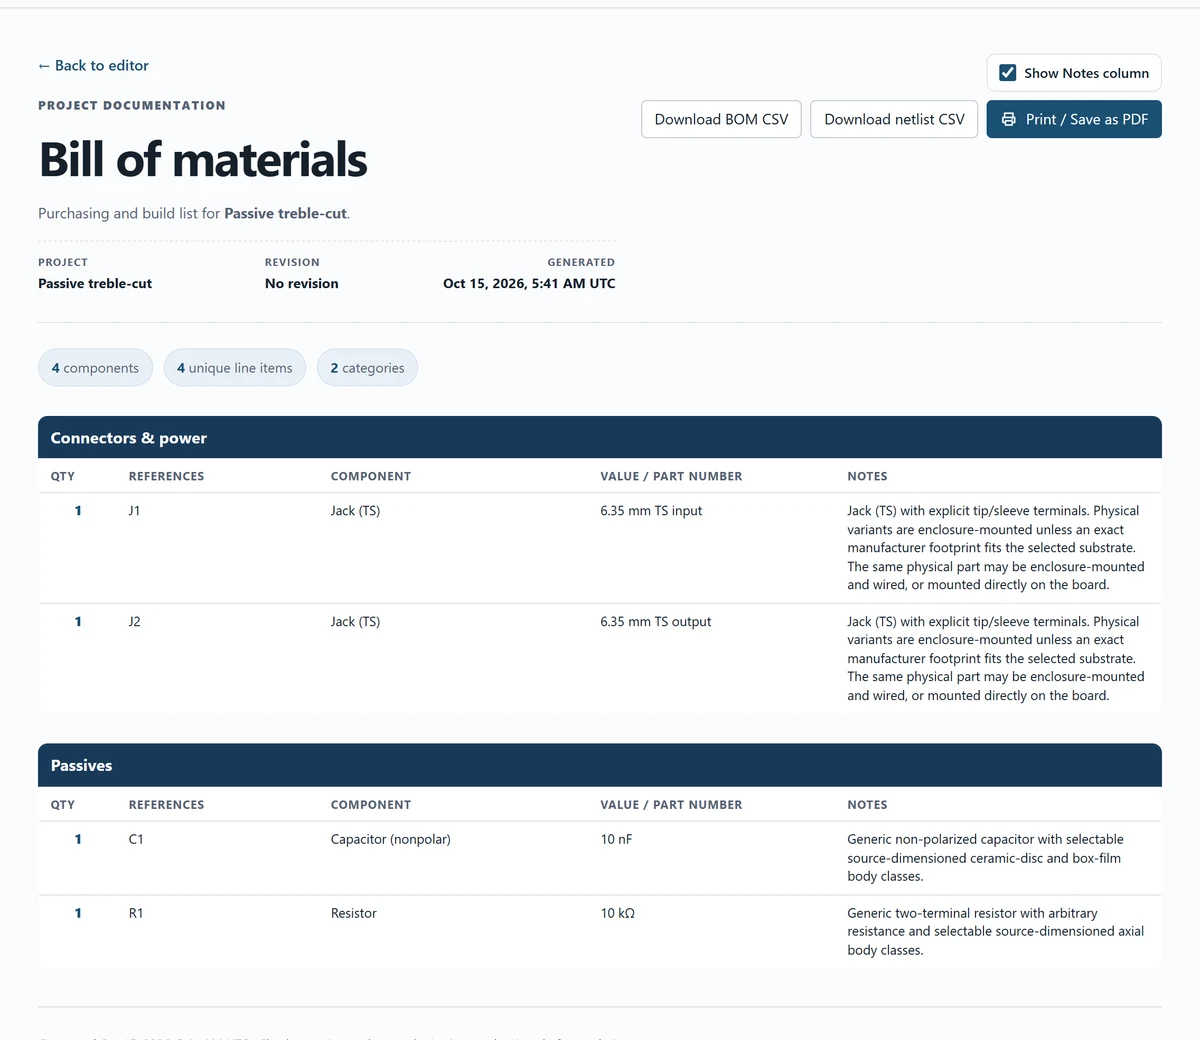This screenshot has height=1040, width=1200.
Task: Click the 4 unique line items chip
Action: 235,368
